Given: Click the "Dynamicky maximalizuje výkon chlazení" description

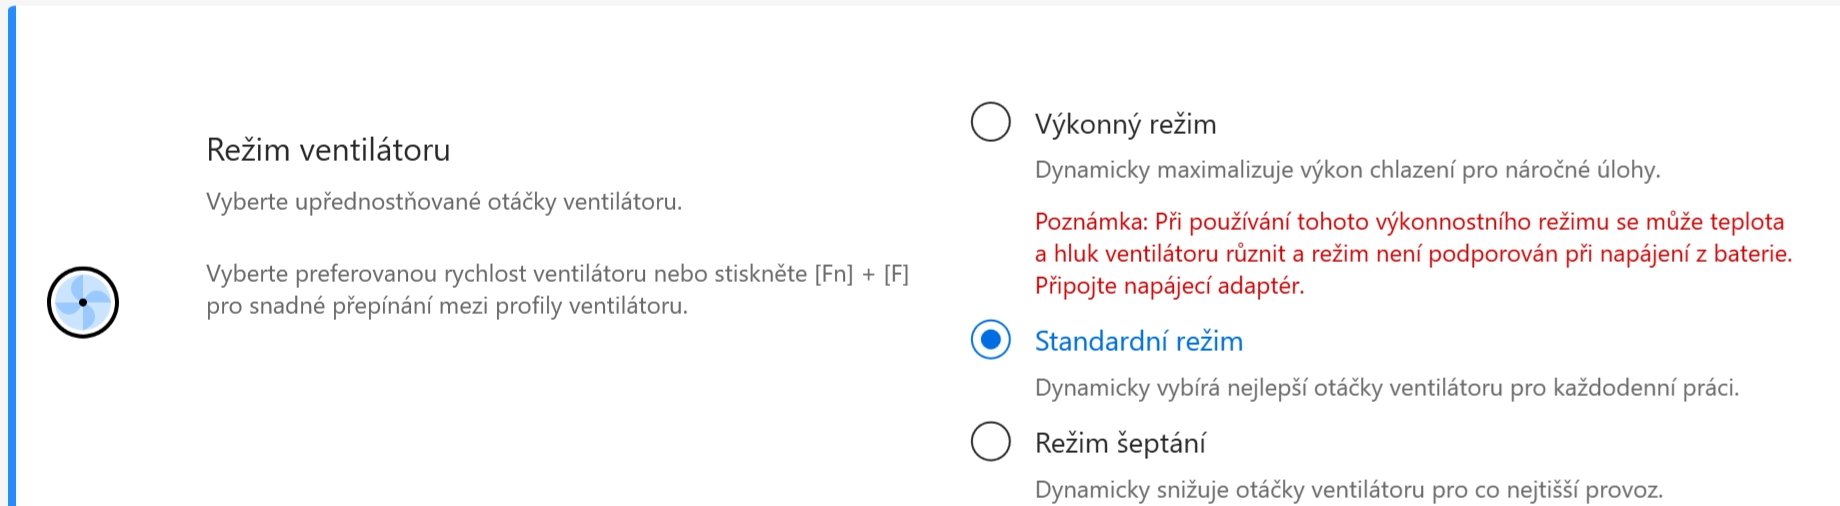Looking at the screenshot, I should pos(1347,170).
